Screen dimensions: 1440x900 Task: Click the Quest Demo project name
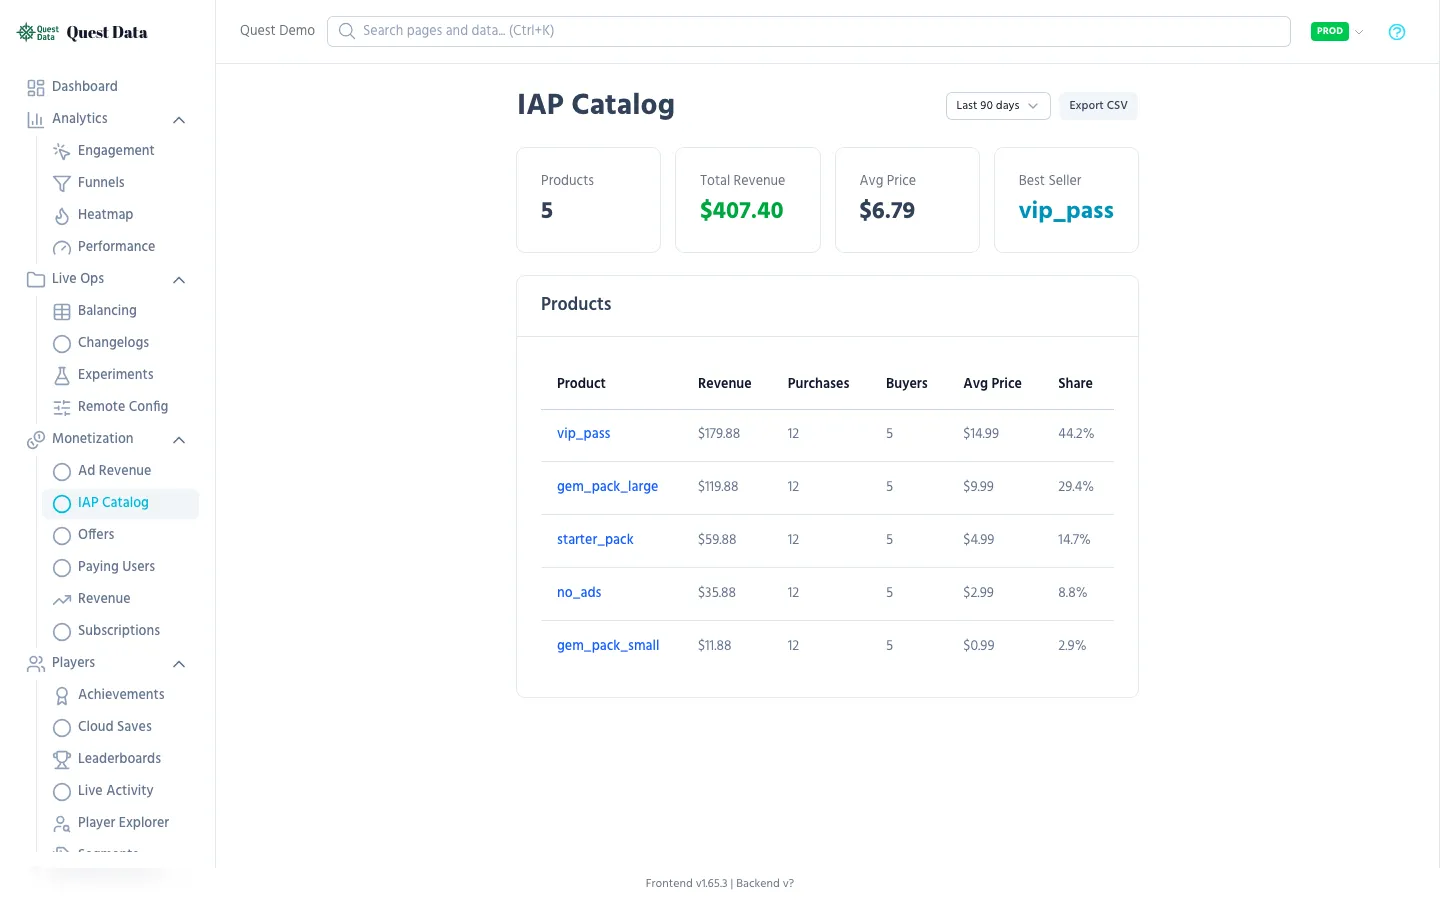click(277, 31)
